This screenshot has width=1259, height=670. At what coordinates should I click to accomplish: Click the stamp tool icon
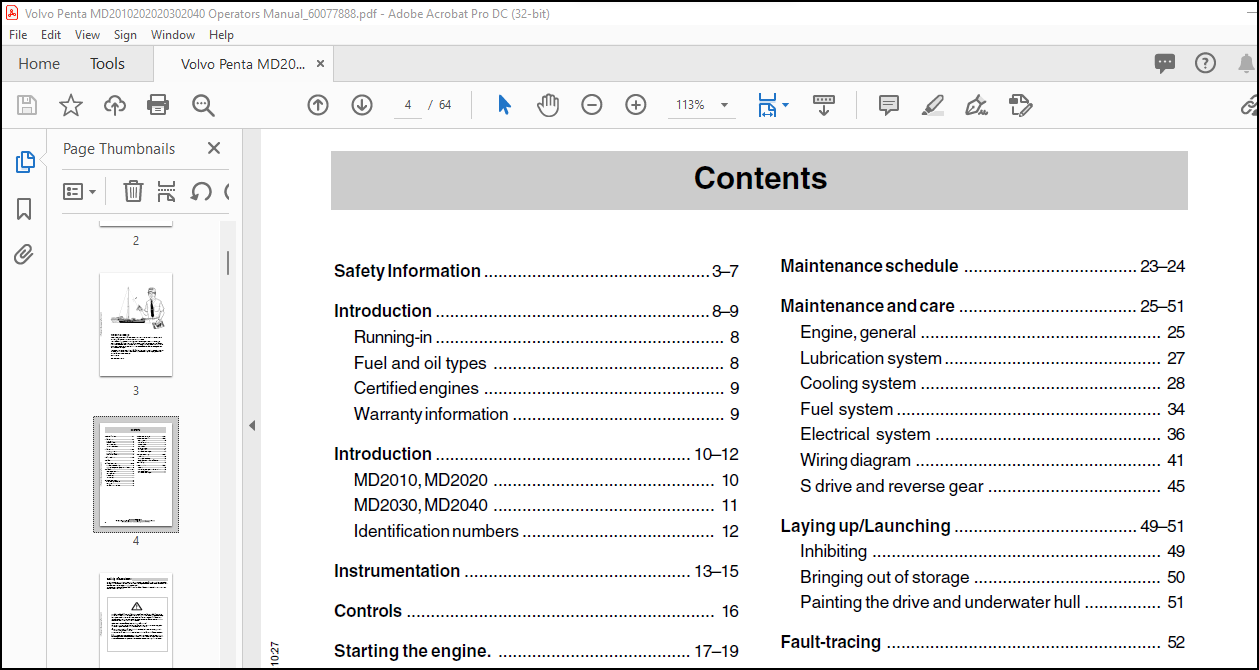point(1020,105)
